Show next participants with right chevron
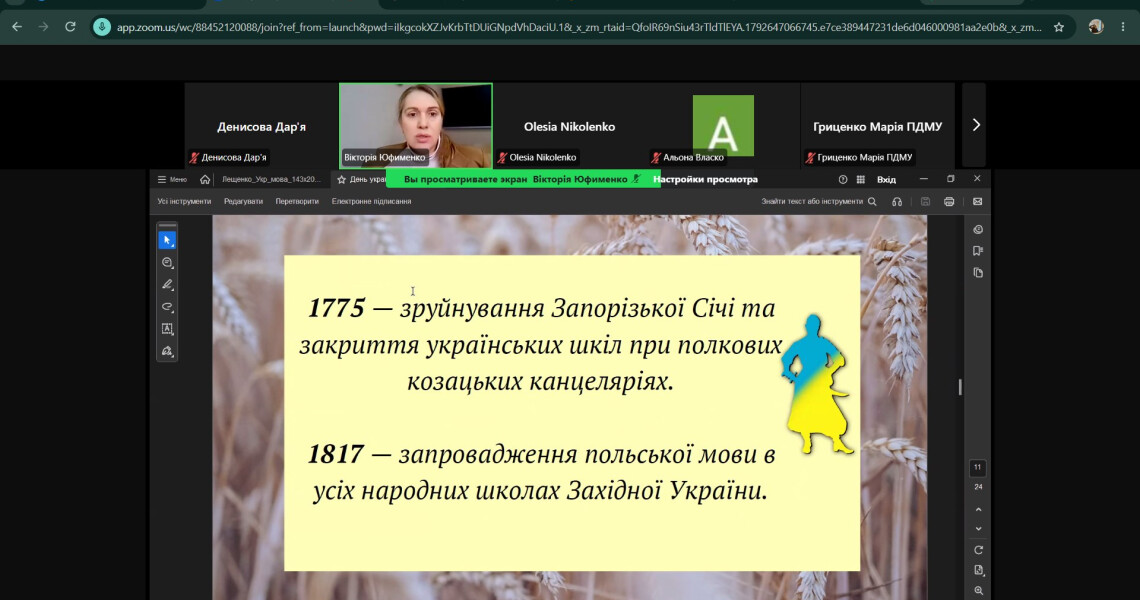1140x600 pixels. [976, 125]
